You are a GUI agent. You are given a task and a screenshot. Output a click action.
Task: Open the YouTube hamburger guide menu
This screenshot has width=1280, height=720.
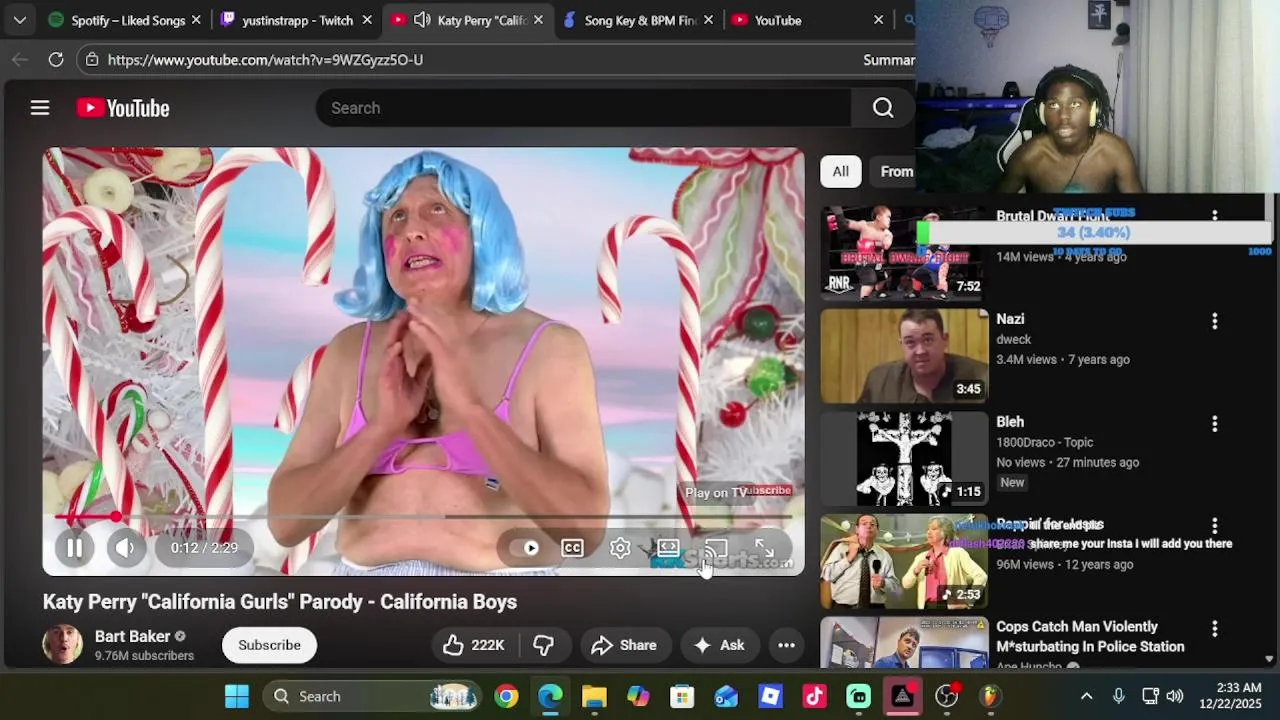(40, 108)
